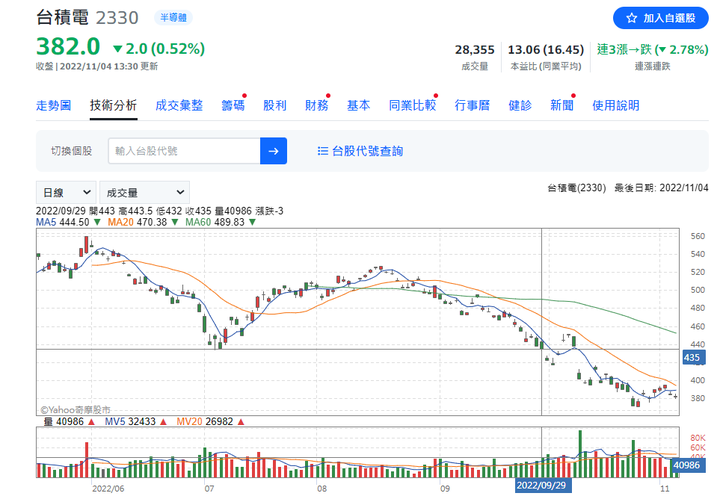720x499 pixels.
Task: Focus the 輸入台股代號 input field
Action: click(x=184, y=151)
